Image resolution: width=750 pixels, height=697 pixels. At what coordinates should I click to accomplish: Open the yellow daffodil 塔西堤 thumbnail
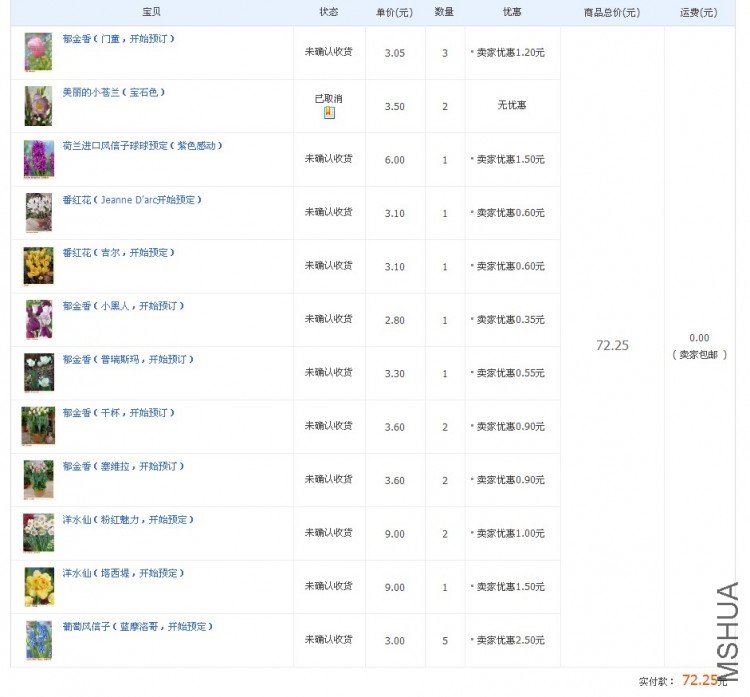[x=39, y=586]
